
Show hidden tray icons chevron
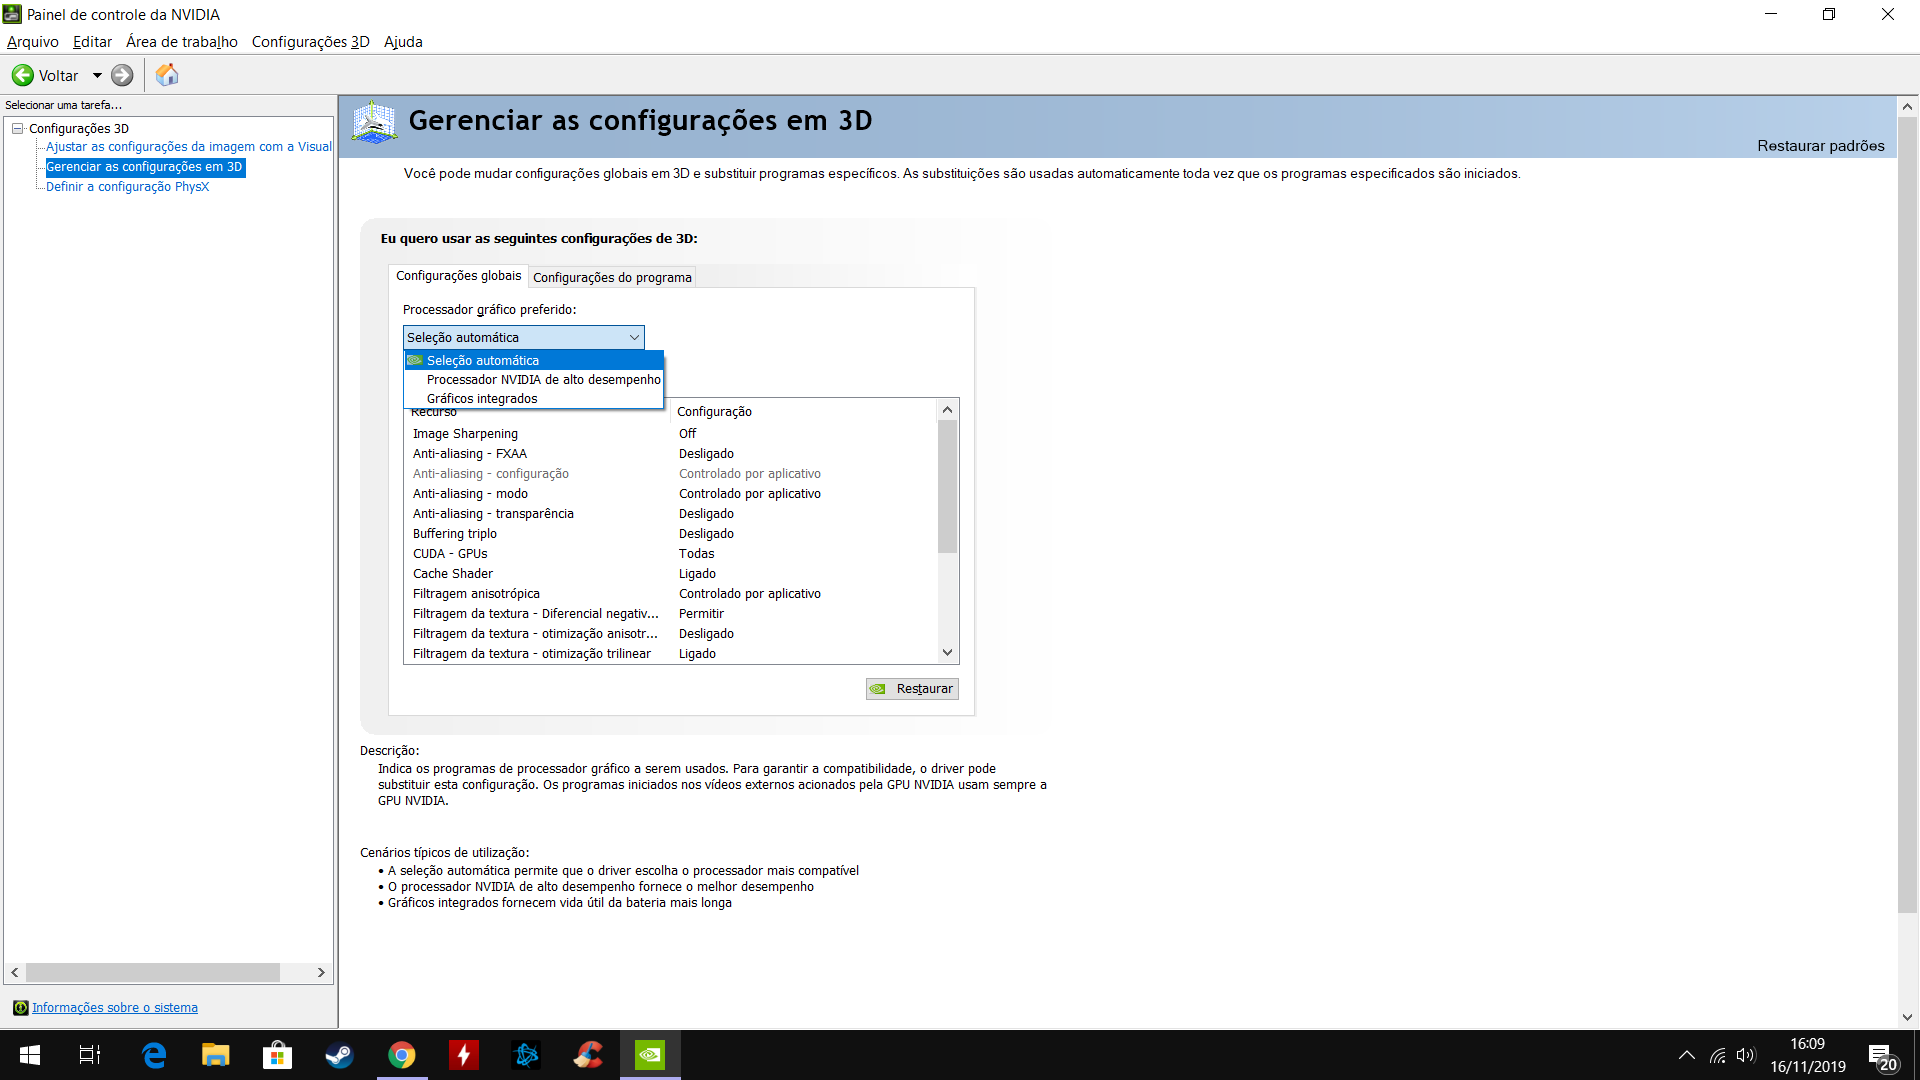tap(1687, 1055)
